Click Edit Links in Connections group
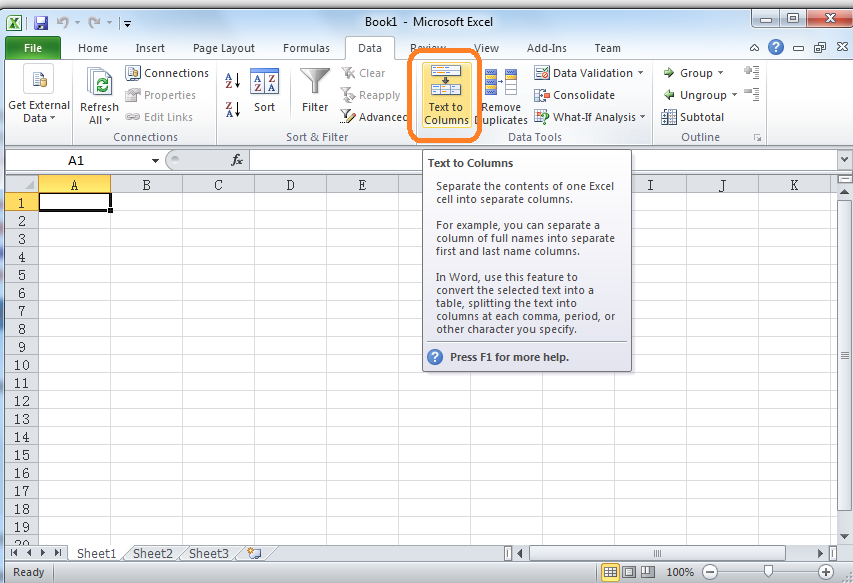 (x=159, y=117)
